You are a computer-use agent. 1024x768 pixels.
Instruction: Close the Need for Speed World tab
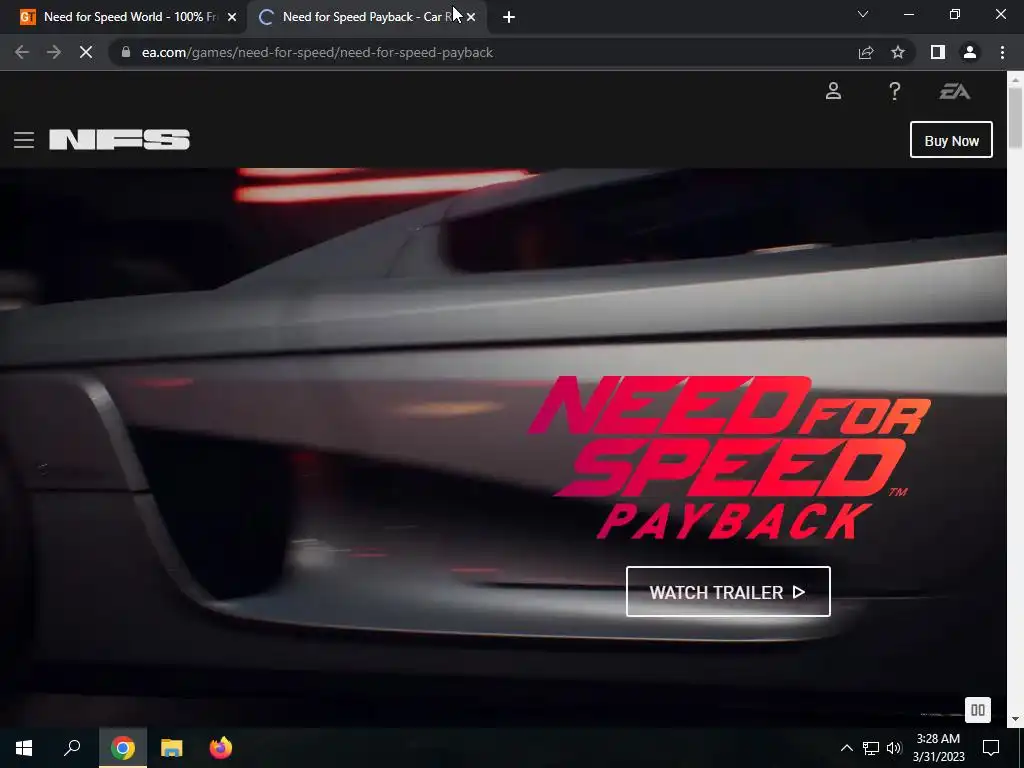tap(232, 18)
